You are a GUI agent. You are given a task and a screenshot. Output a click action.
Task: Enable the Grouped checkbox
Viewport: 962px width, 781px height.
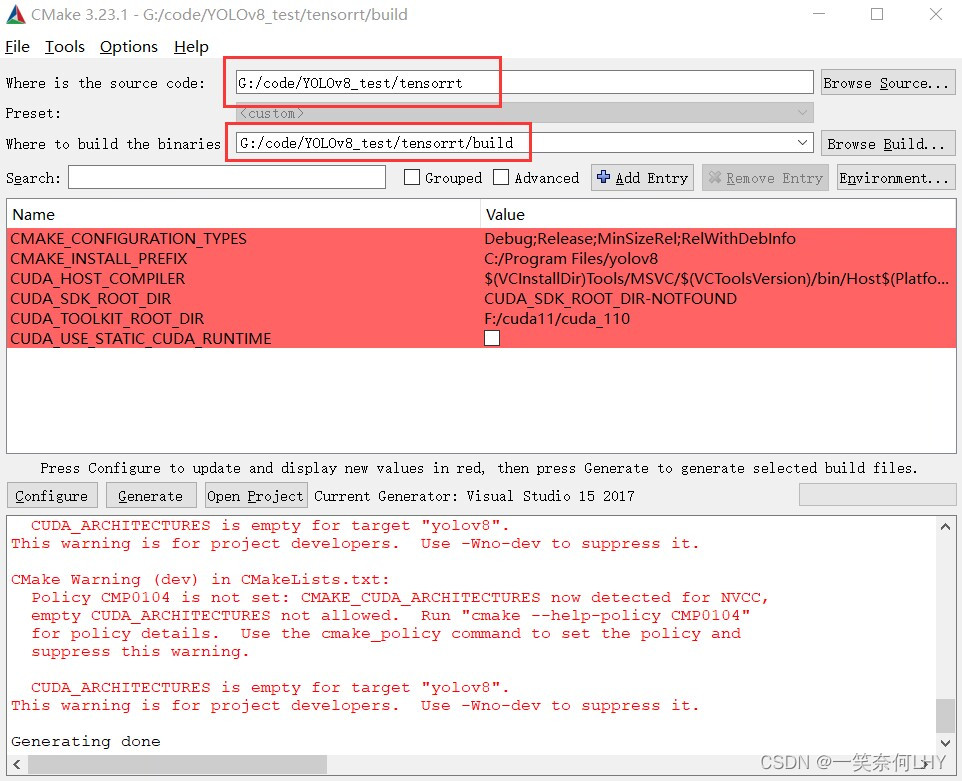click(x=411, y=177)
